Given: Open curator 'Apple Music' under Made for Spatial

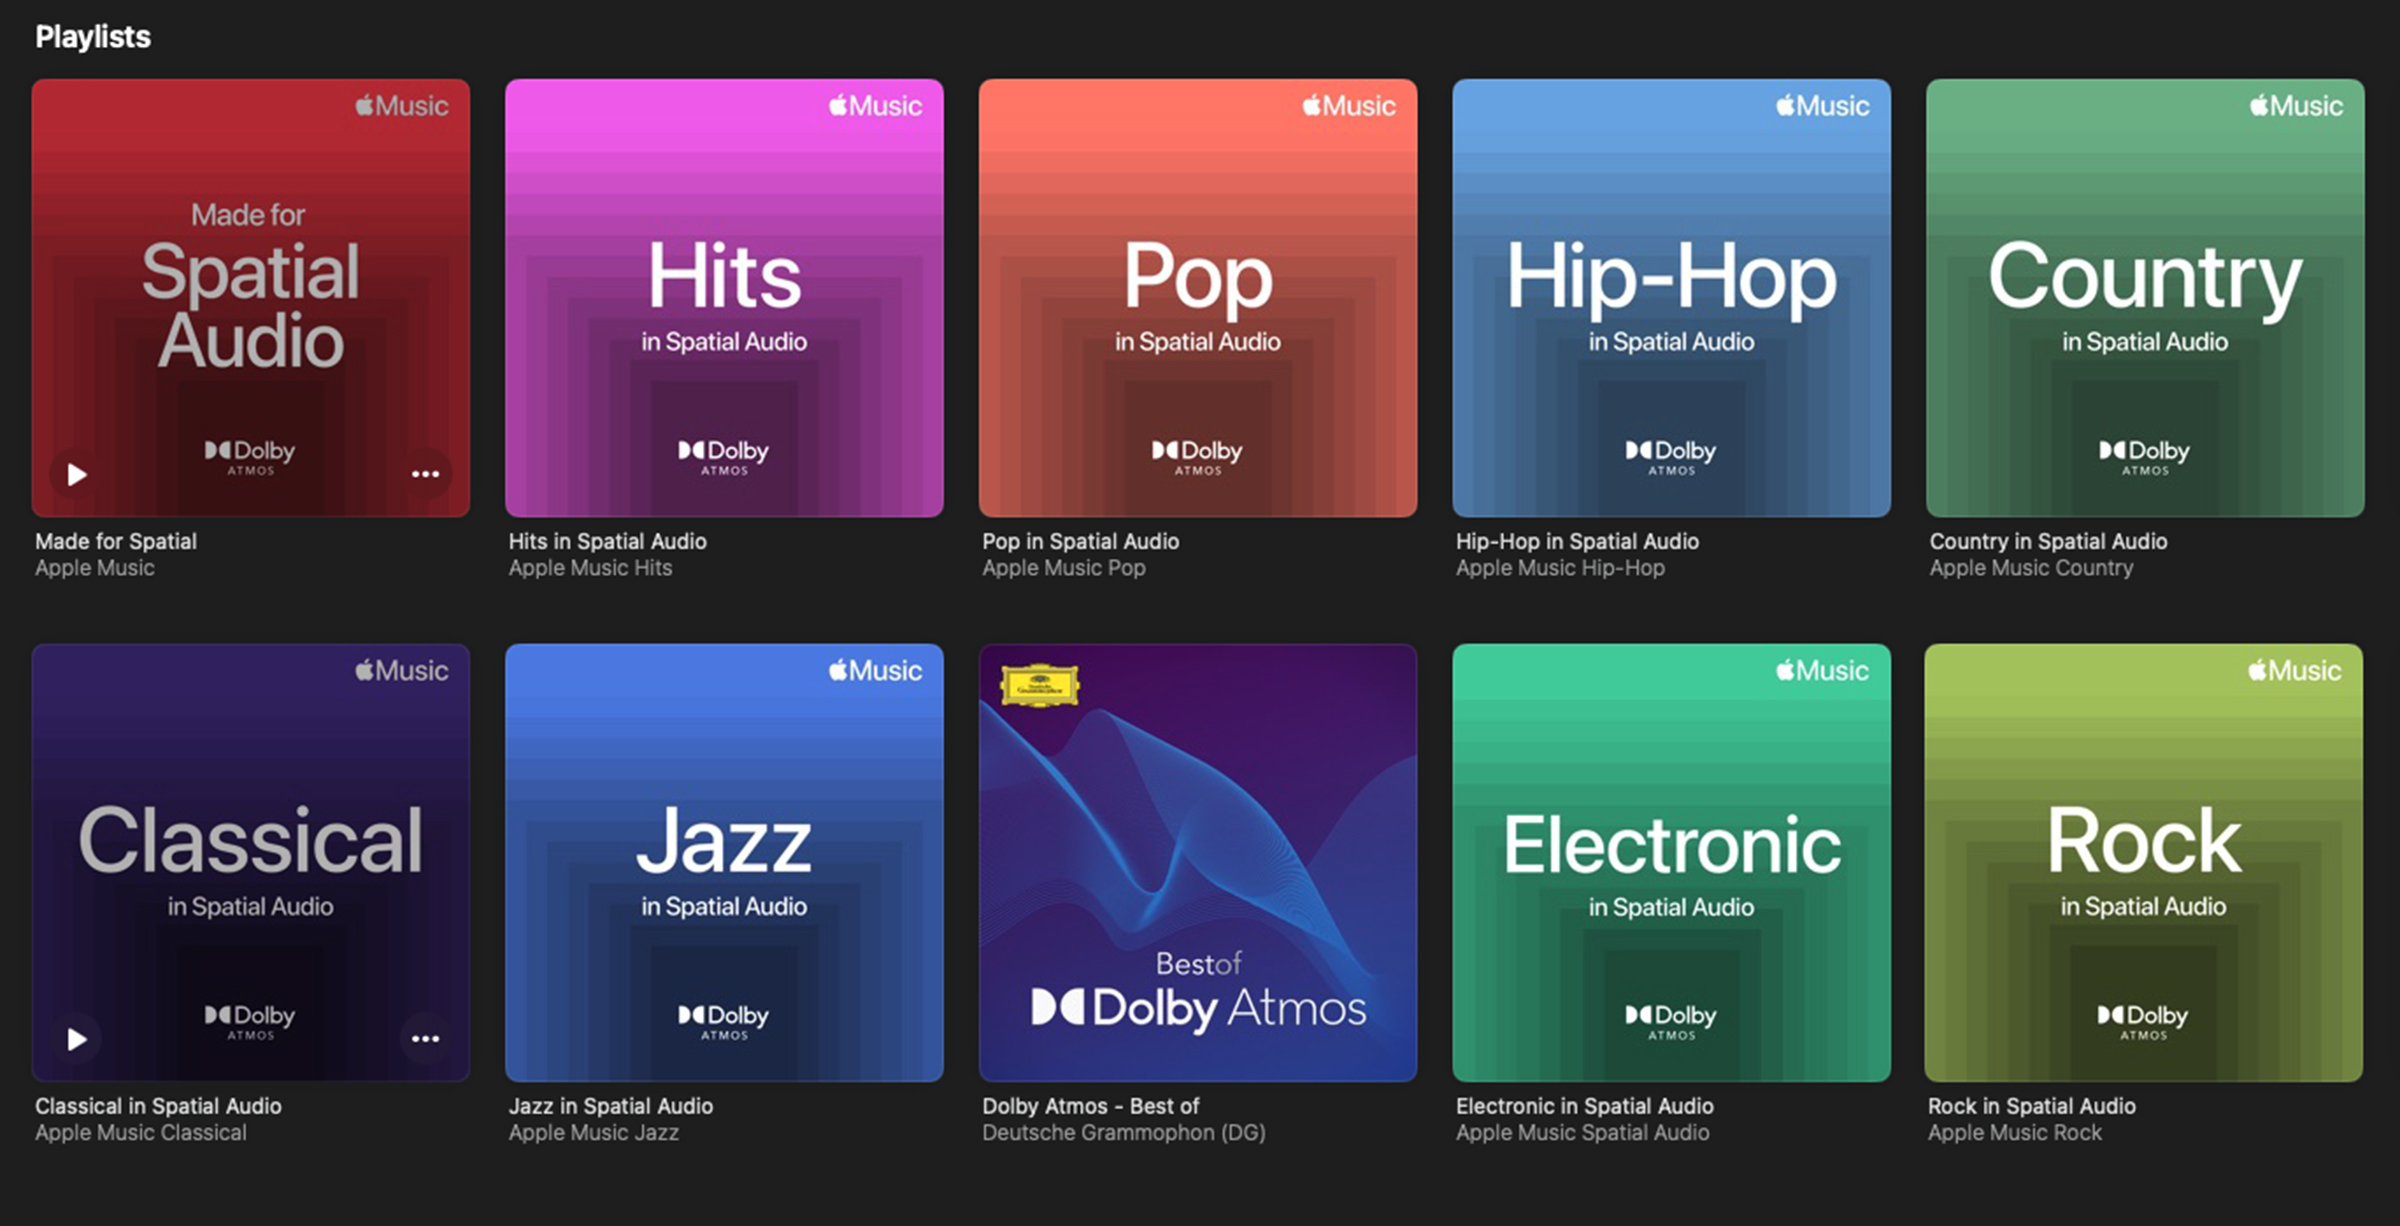Looking at the screenshot, I should point(95,568).
